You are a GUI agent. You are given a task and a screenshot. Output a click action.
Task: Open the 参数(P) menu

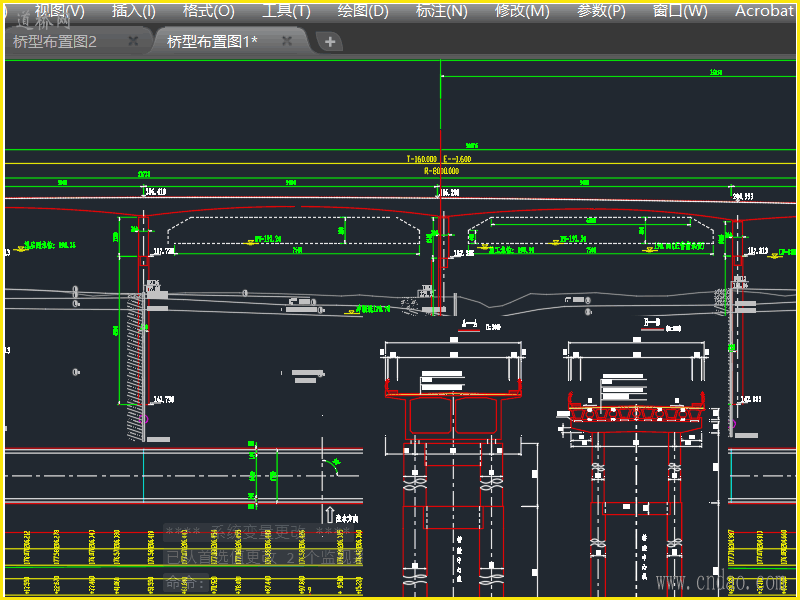[601, 11]
